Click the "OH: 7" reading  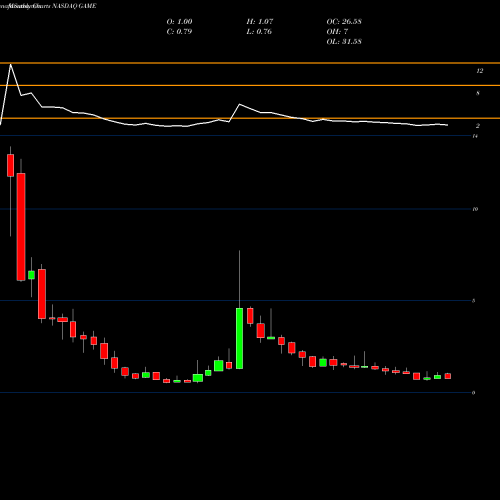click(337, 32)
